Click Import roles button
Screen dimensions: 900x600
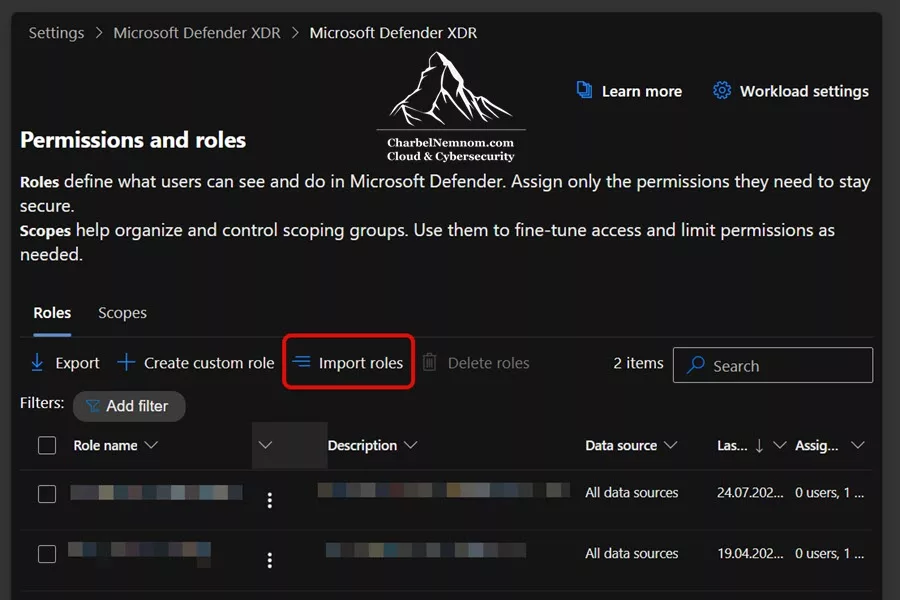(348, 362)
